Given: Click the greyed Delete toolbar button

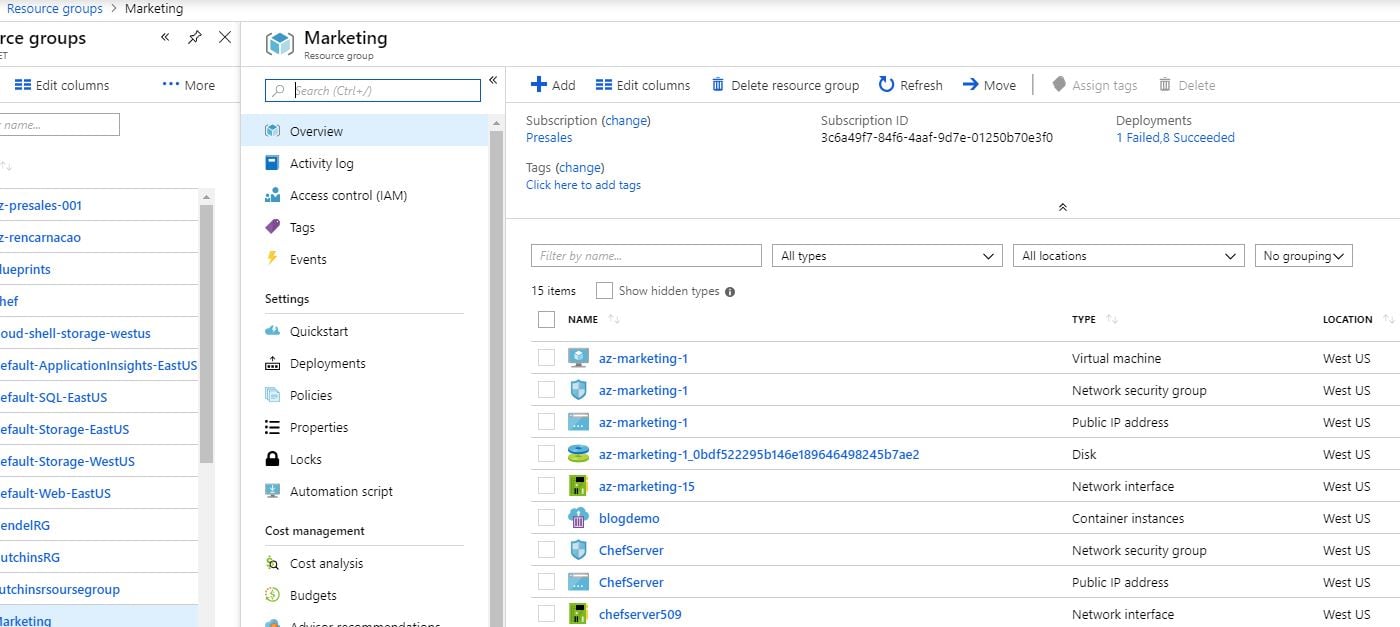Looking at the screenshot, I should pyautogui.click(x=1187, y=85).
